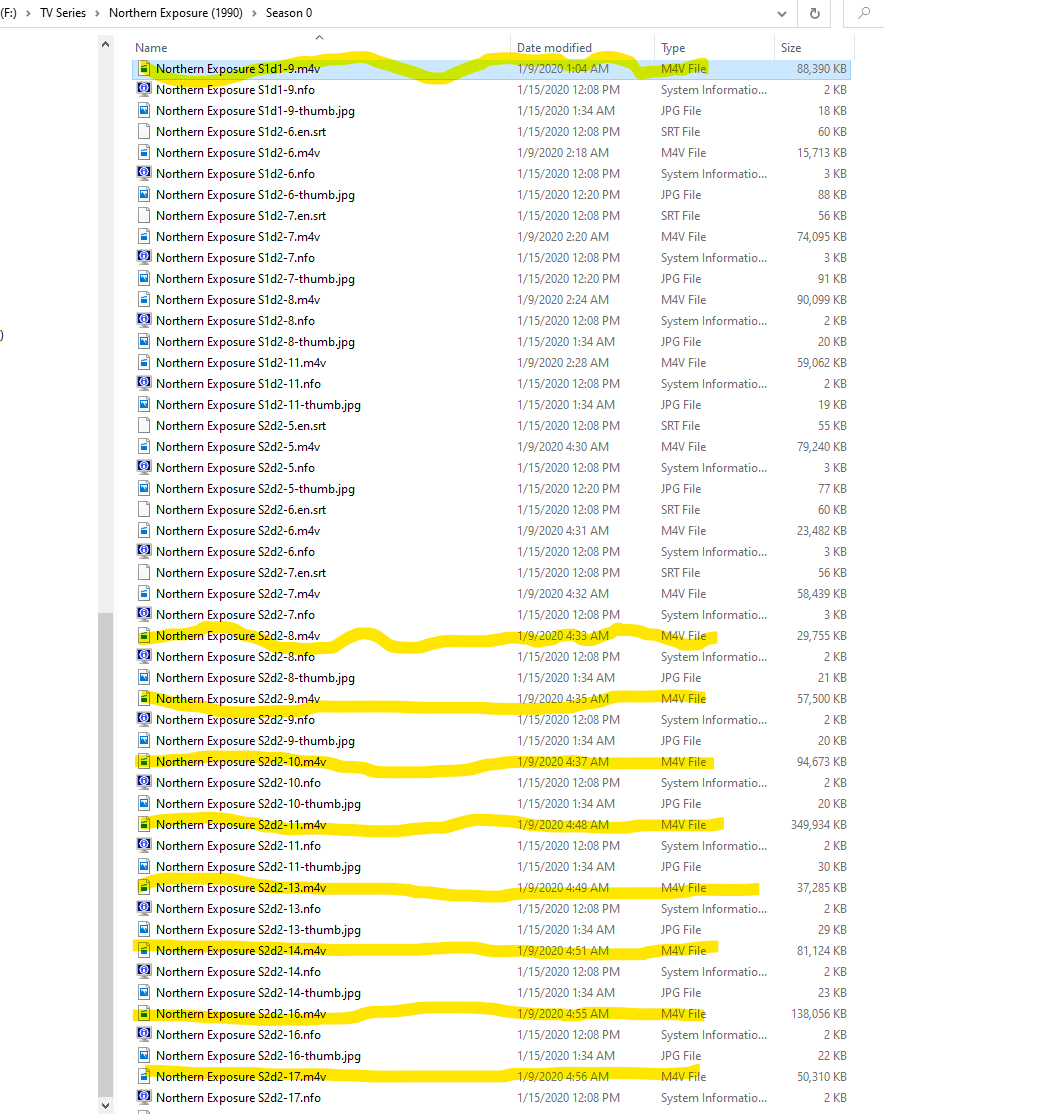Click icon of Northern Exposure S1d2-11.nfo
Image resolution: width=1051 pixels, height=1118 pixels.
click(x=144, y=384)
